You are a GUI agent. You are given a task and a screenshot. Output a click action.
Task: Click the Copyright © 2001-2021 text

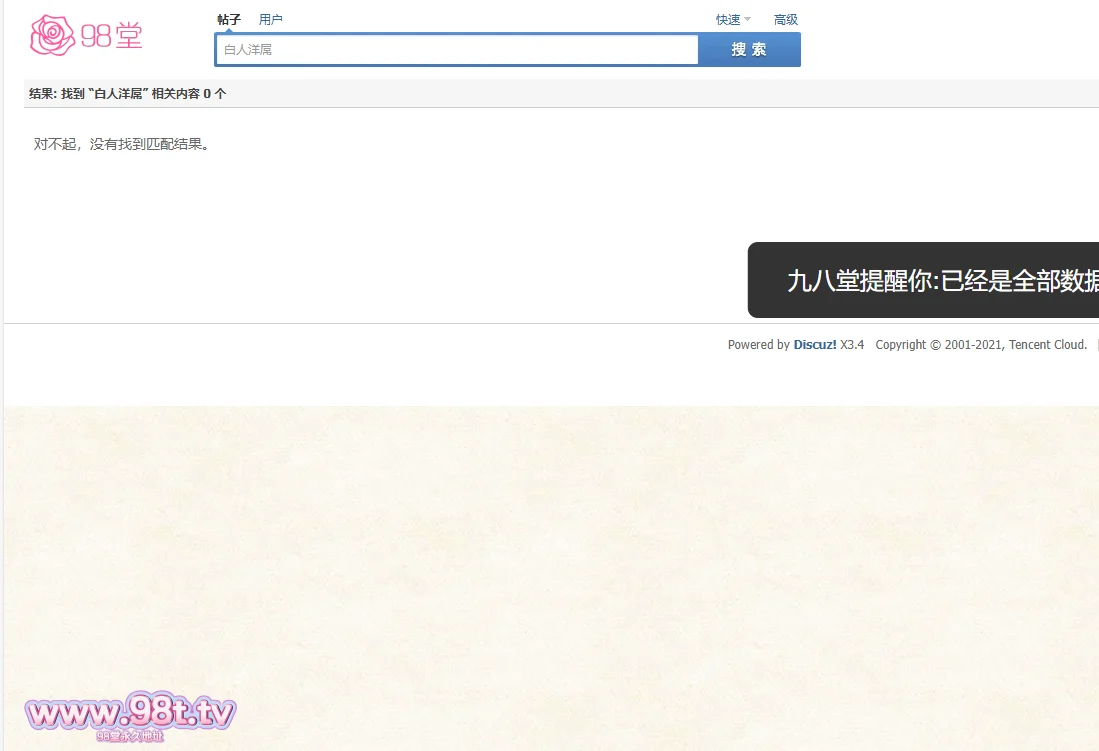pyautogui.click(x=939, y=345)
